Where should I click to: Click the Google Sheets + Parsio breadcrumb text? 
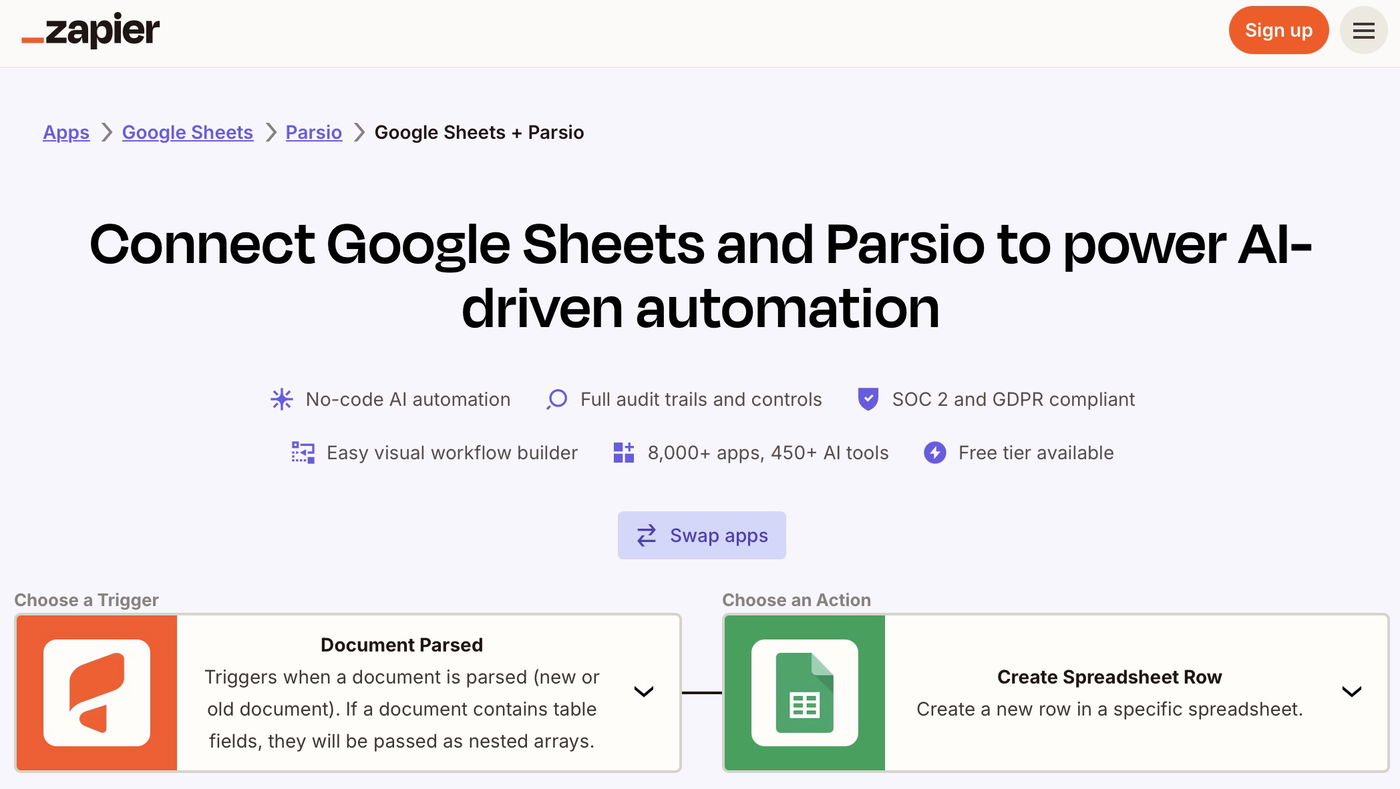479,132
